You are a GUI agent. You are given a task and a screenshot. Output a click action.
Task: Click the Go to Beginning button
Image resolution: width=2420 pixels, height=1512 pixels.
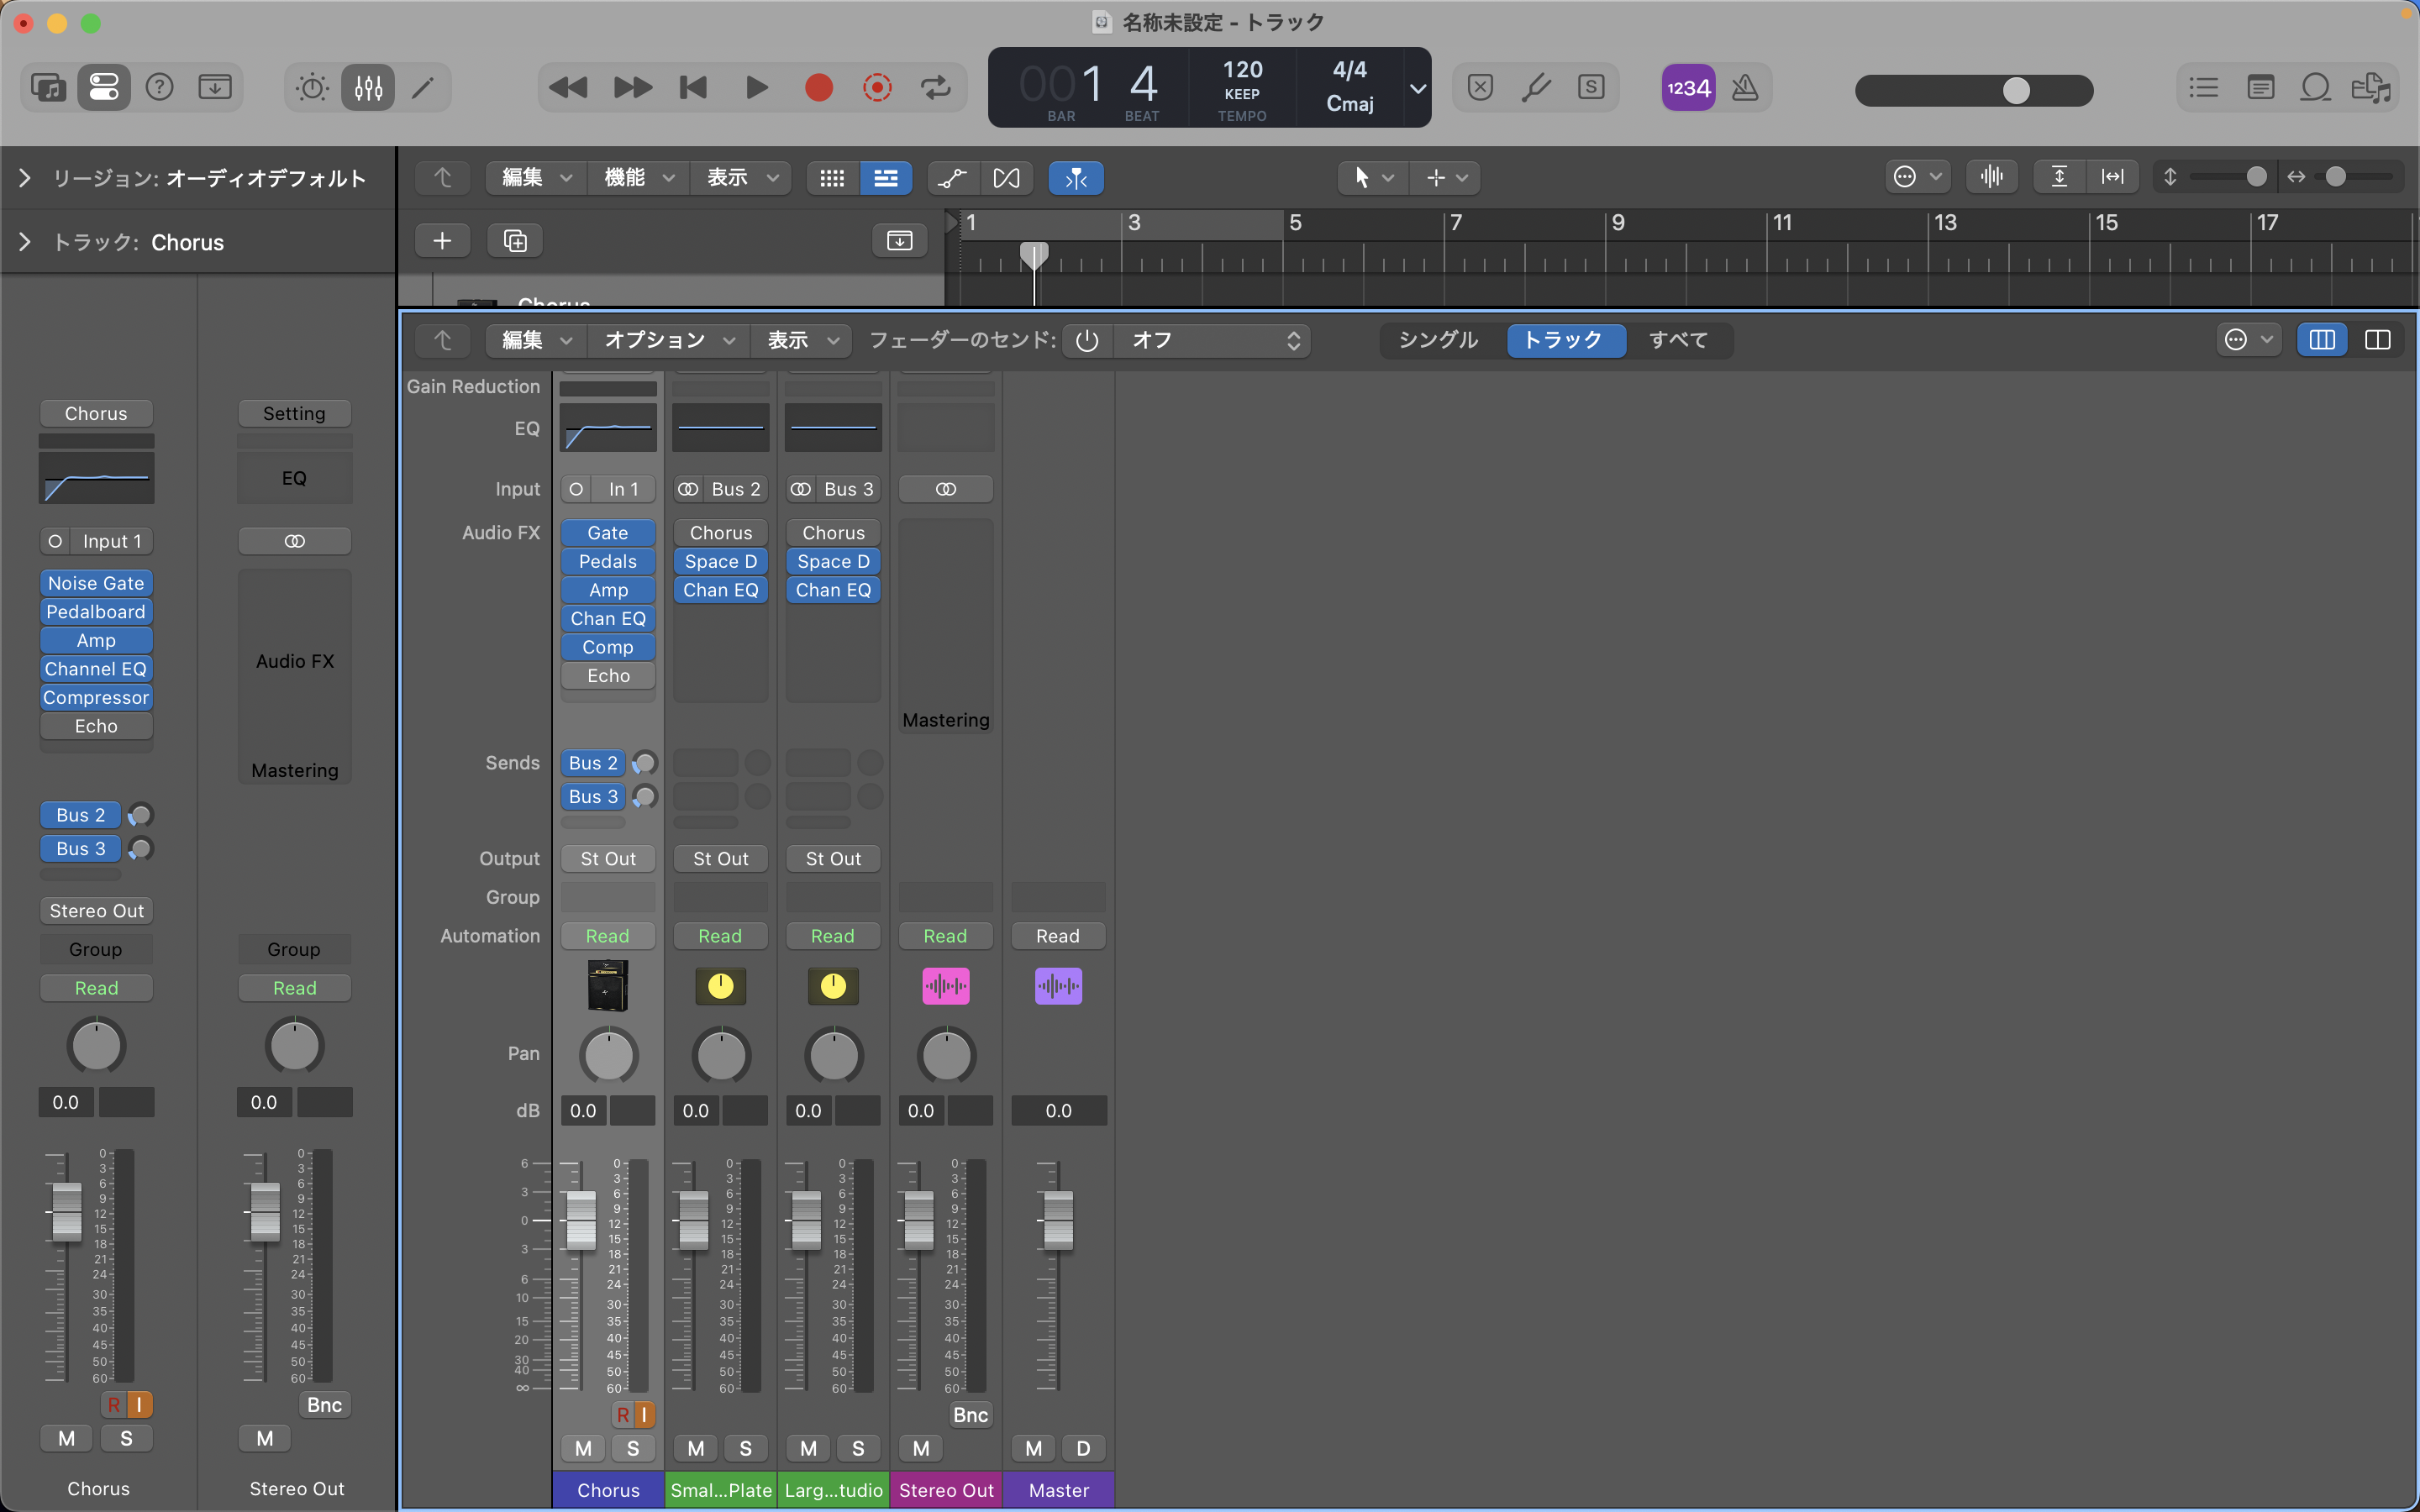(693, 88)
